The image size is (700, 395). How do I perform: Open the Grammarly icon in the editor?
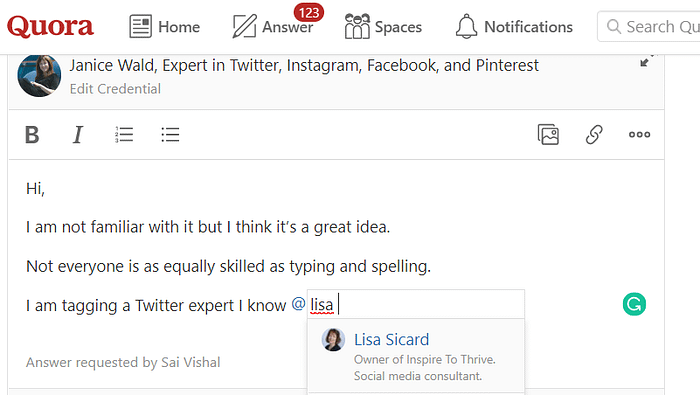tap(634, 304)
